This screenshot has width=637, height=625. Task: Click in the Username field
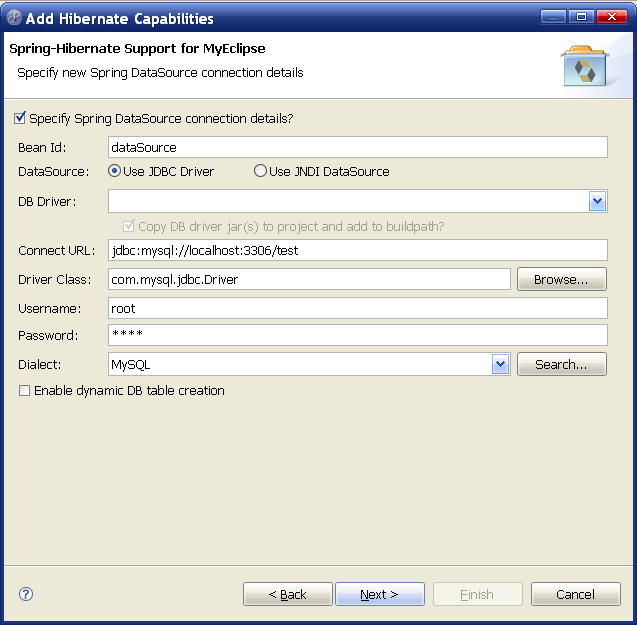pos(358,308)
